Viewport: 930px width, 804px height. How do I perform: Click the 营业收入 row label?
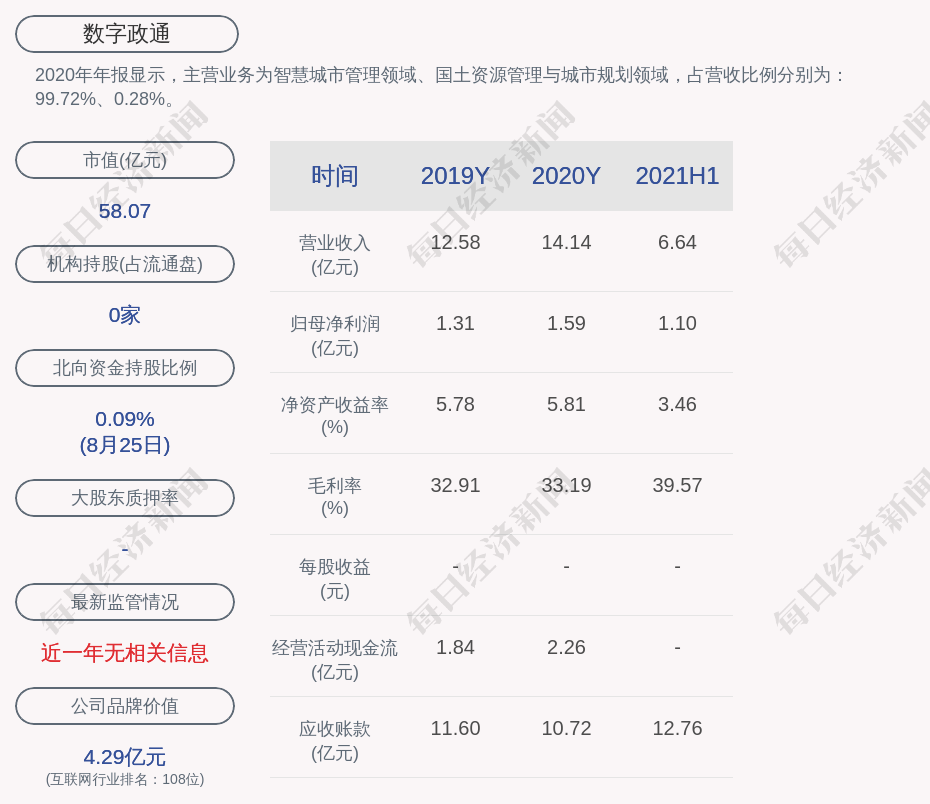(x=335, y=254)
